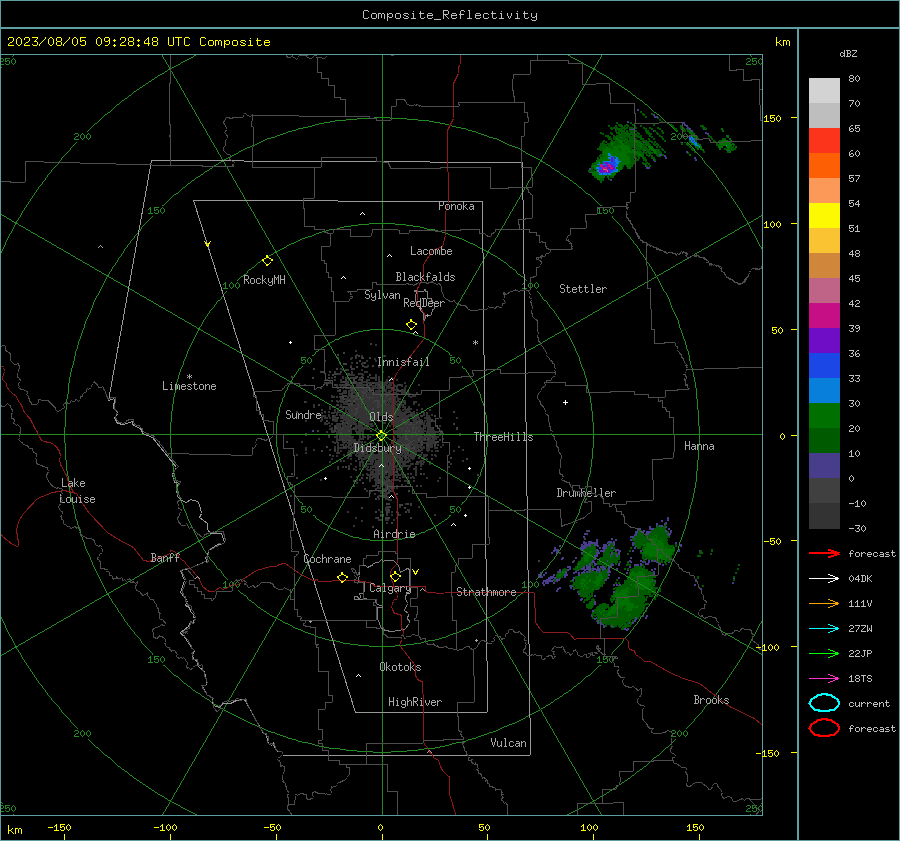Image resolution: width=900 pixels, height=841 pixels.
Task: Click the 20 dBZ green color swatch
Action: click(824, 416)
